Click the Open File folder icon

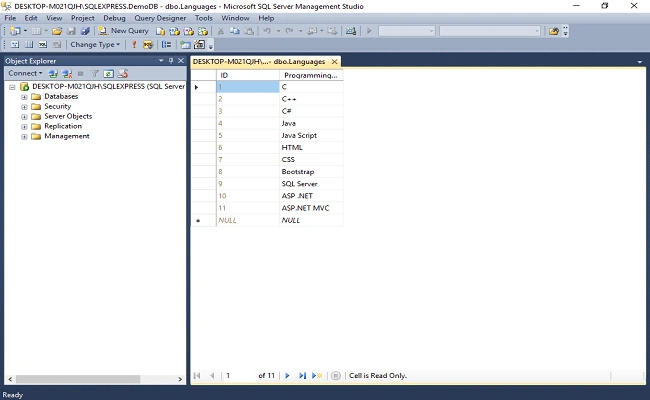57,31
